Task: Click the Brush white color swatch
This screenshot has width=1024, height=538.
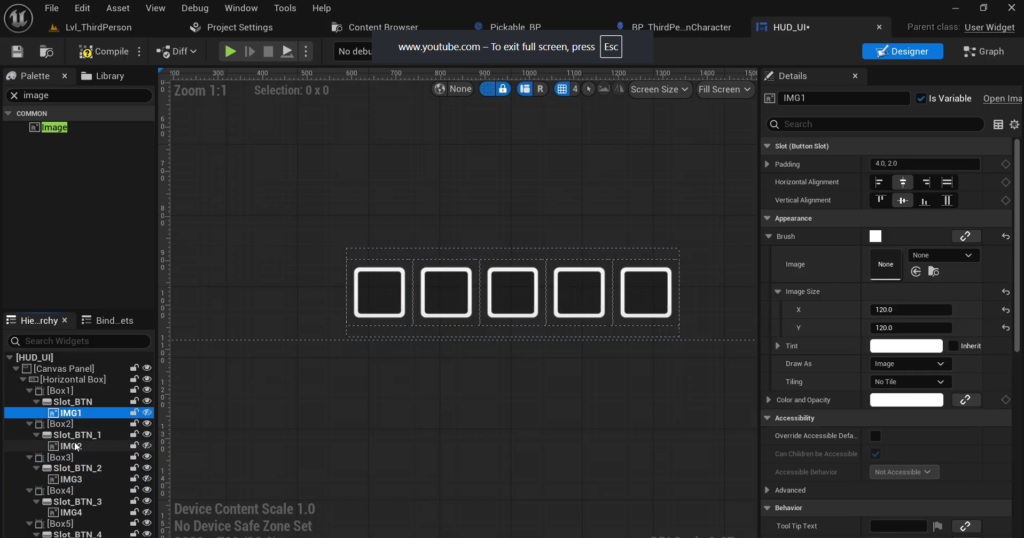Action: [x=875, y=236]
